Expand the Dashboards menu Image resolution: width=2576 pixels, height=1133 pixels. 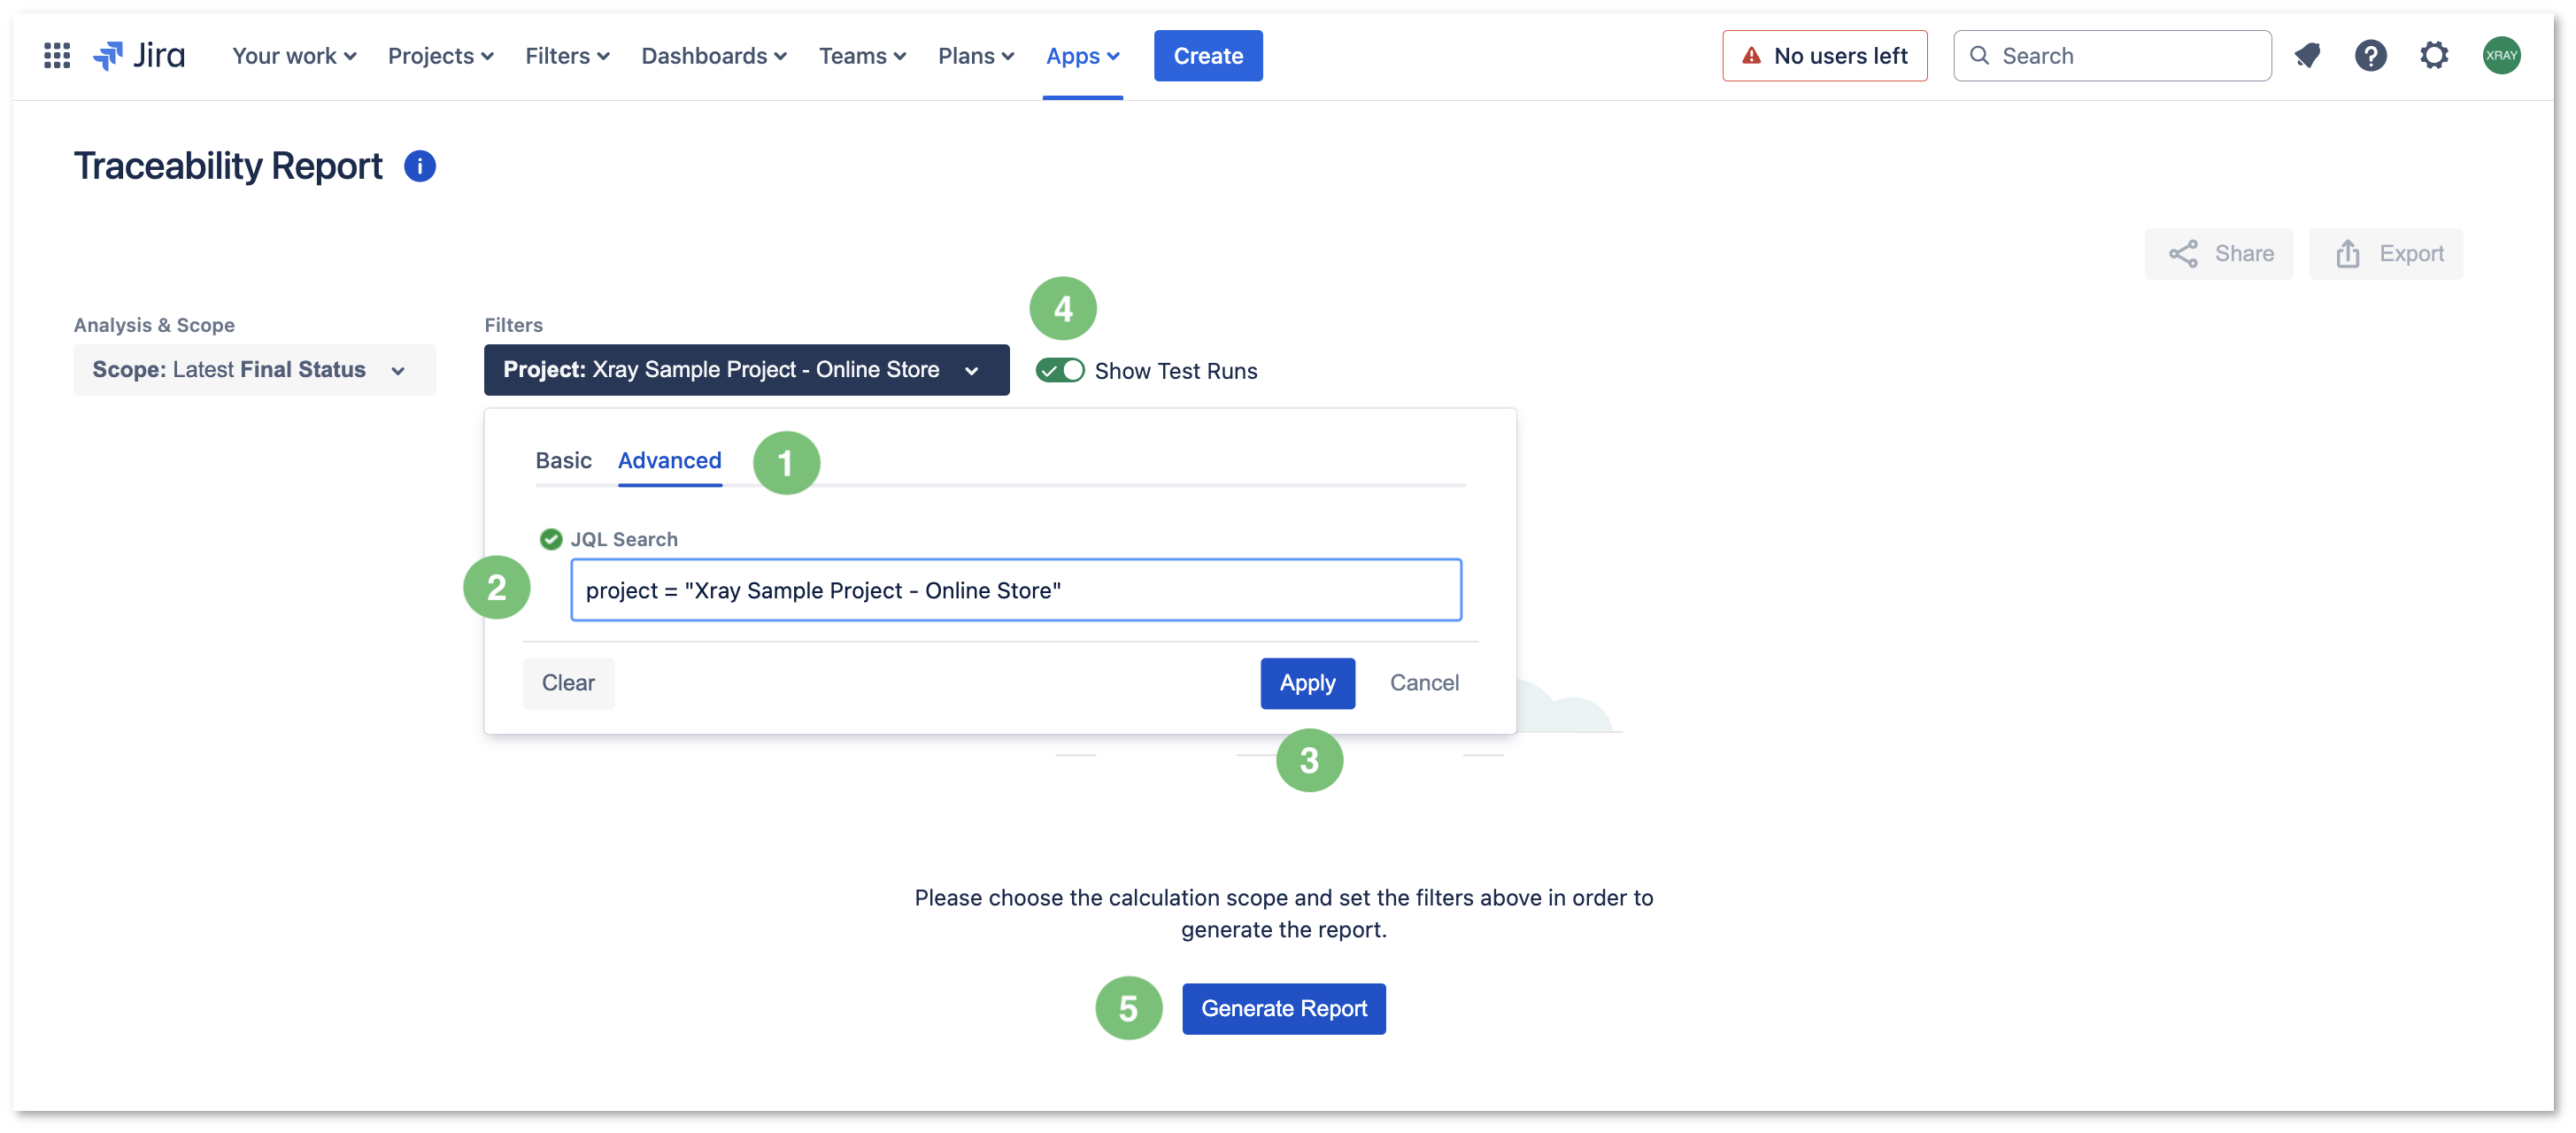point(714,56)
